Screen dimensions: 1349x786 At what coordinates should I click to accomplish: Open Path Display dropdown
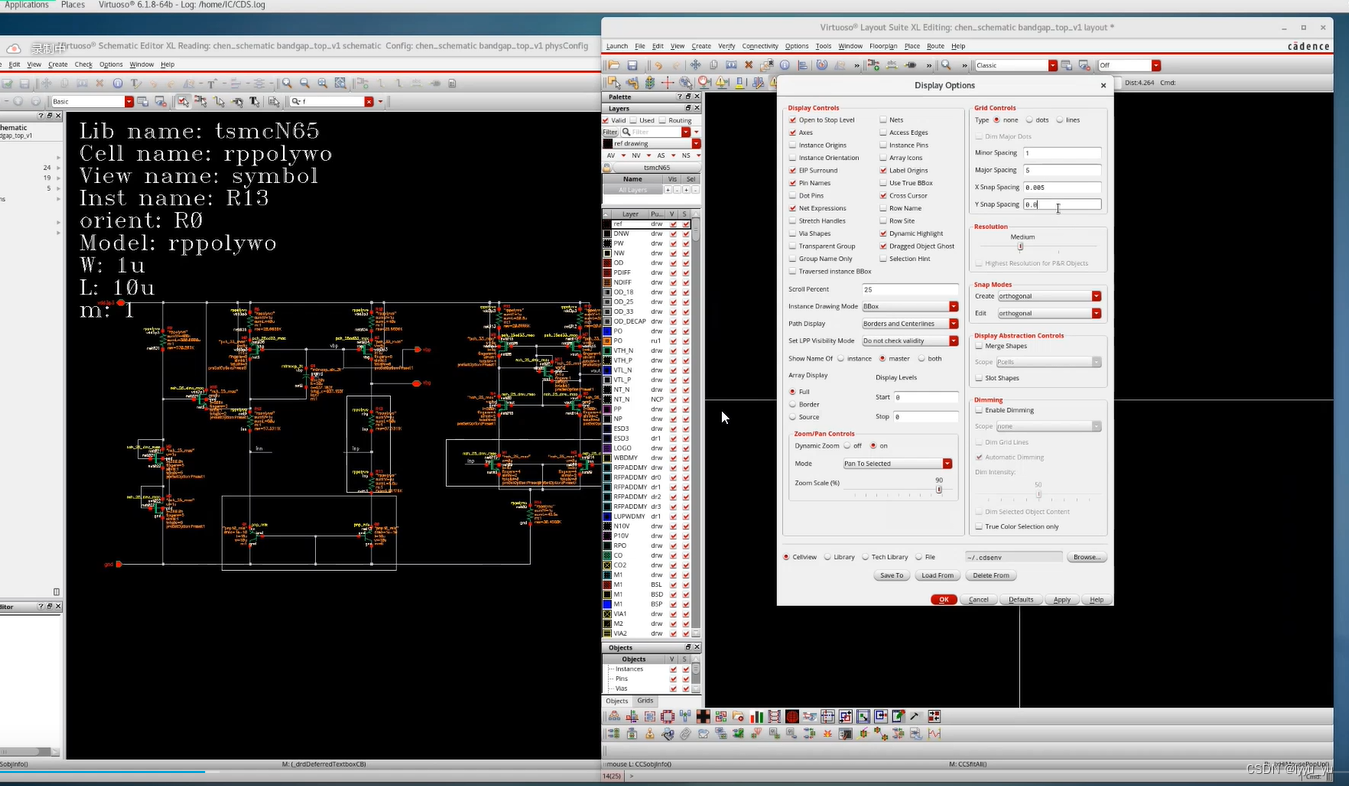coord(910,324)
